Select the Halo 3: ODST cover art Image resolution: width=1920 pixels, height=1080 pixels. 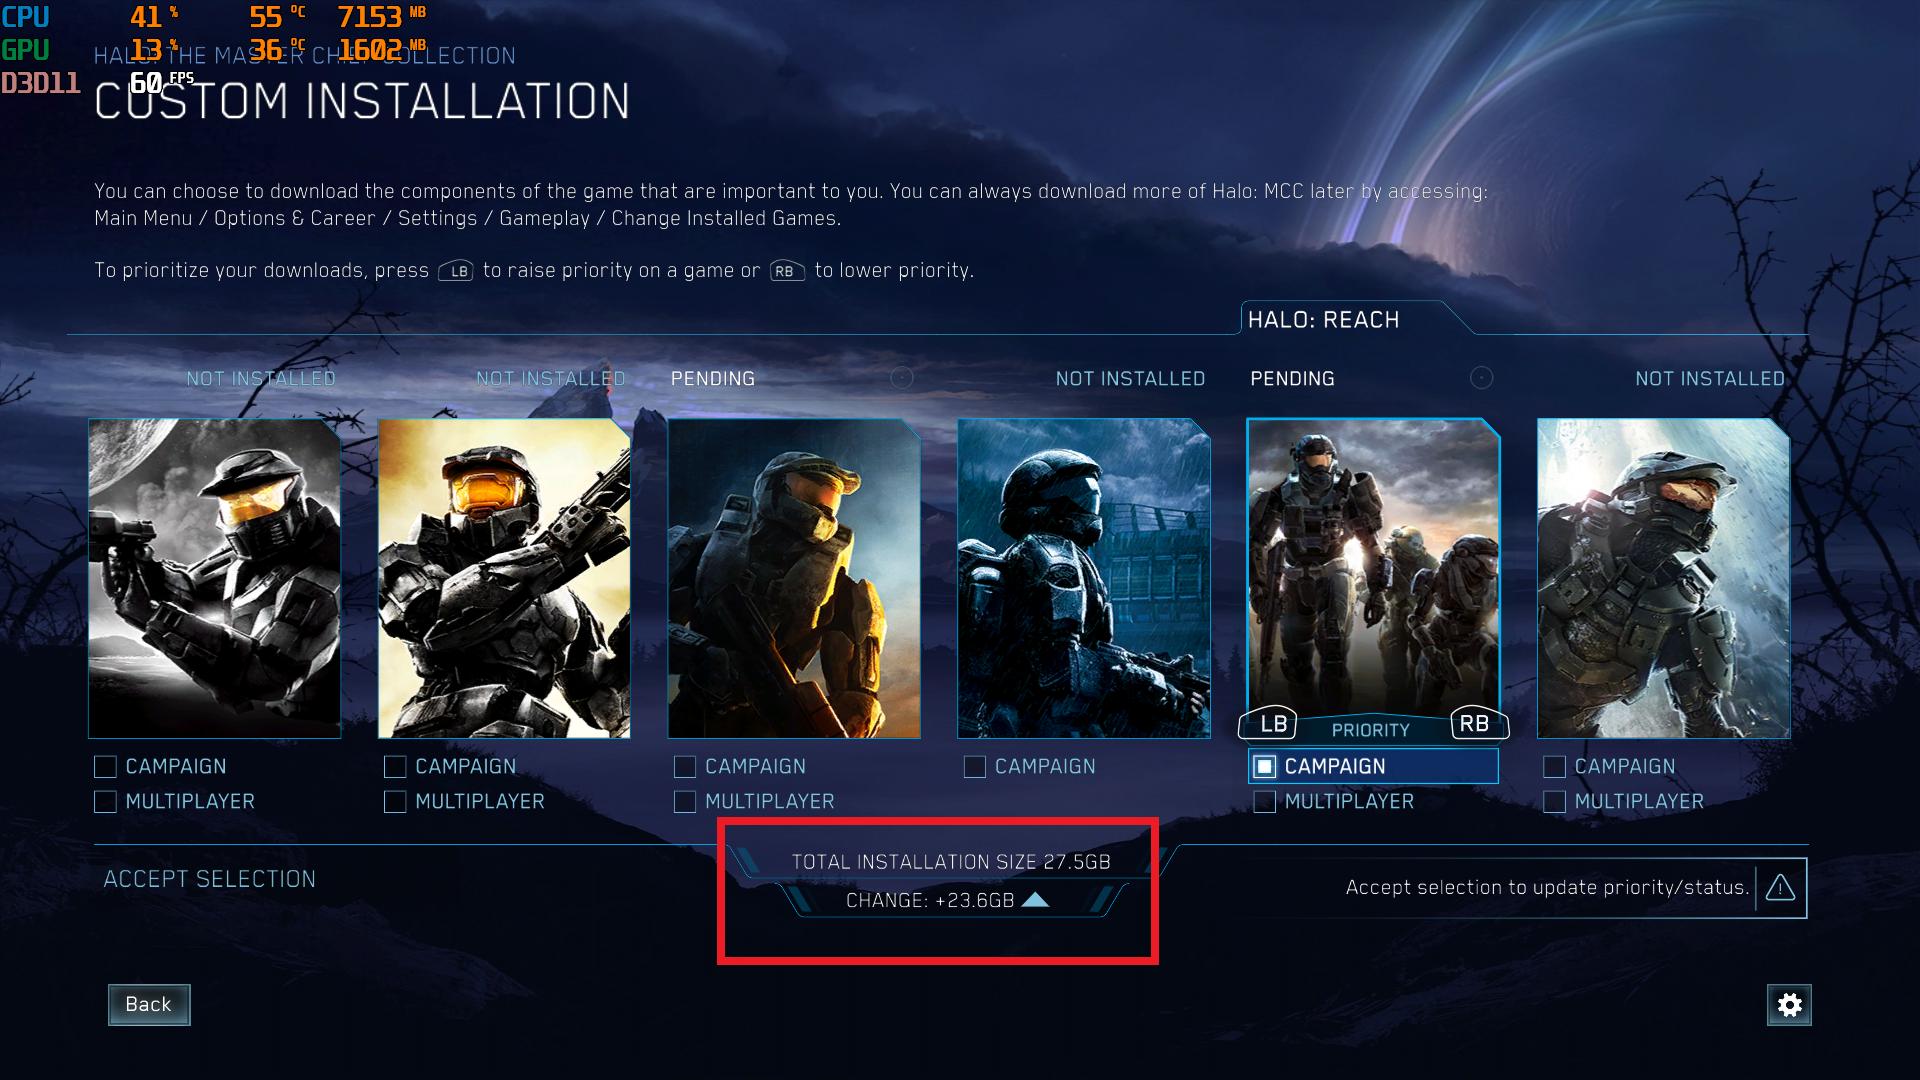(x=1084, y=578)
